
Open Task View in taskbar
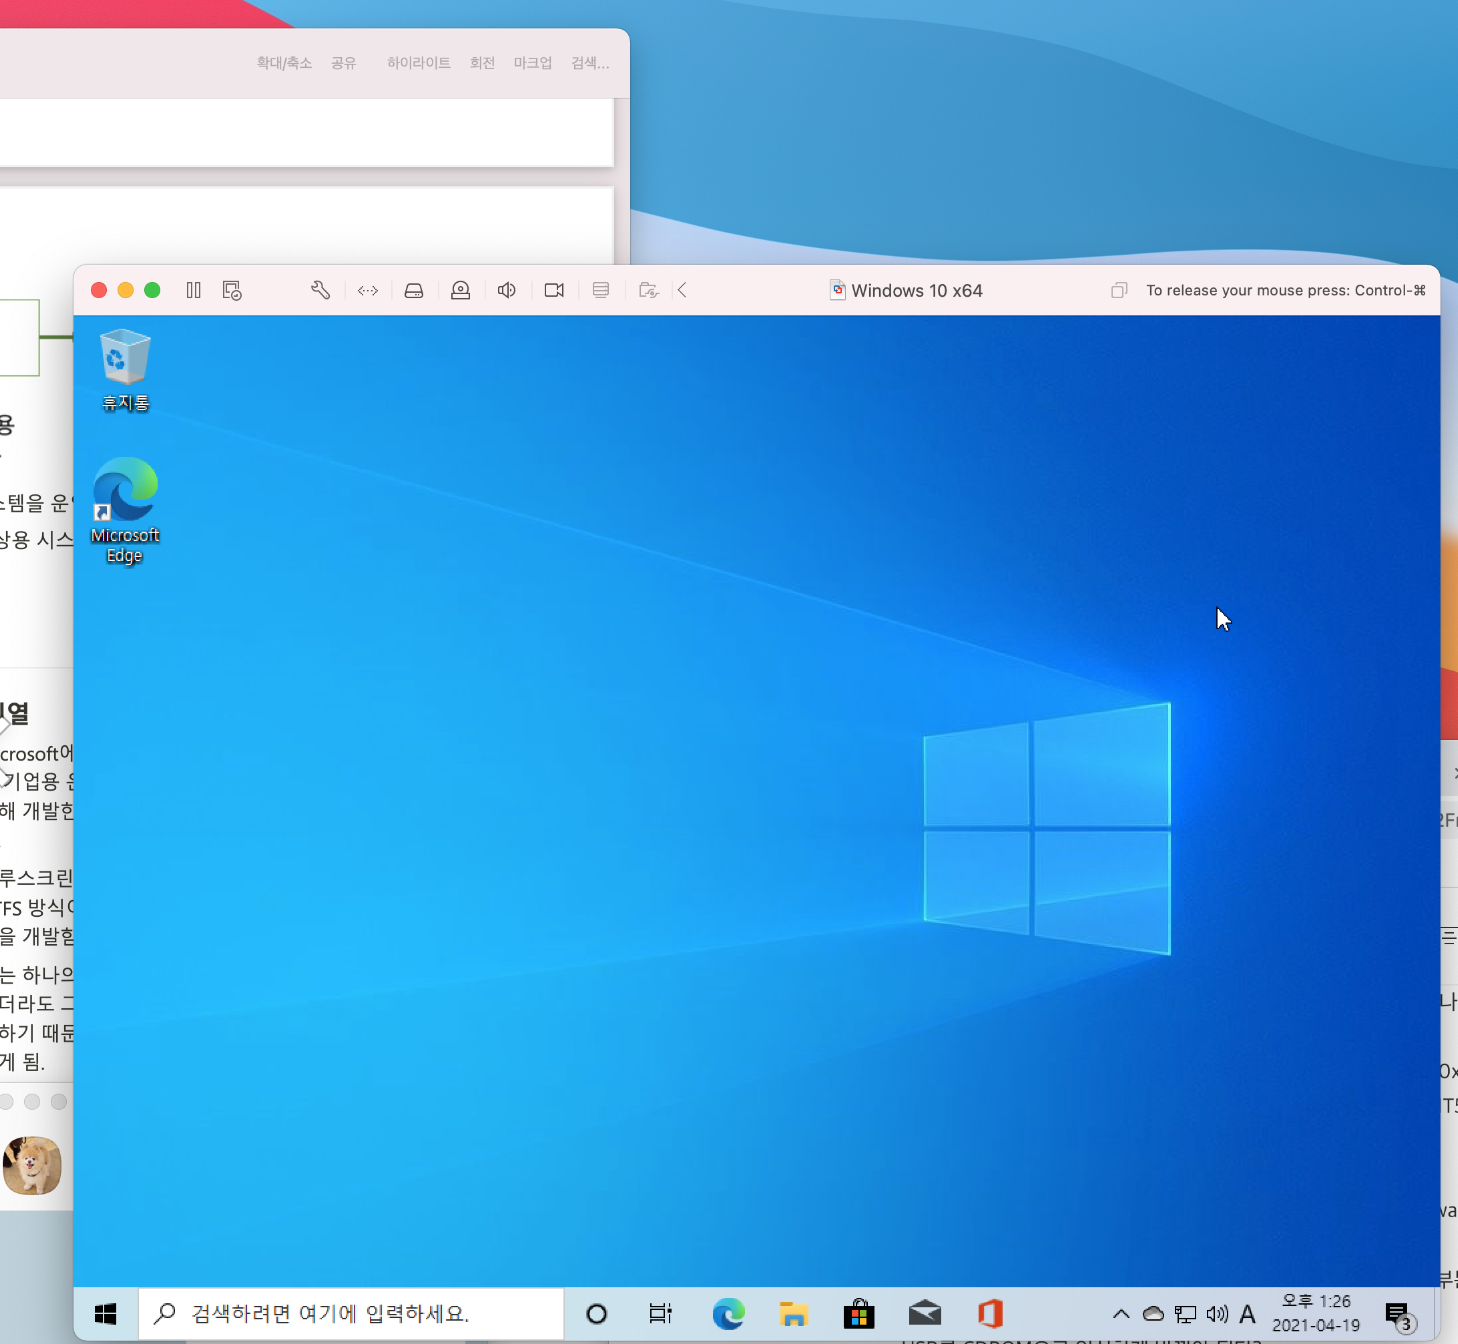click(661, 1314)
